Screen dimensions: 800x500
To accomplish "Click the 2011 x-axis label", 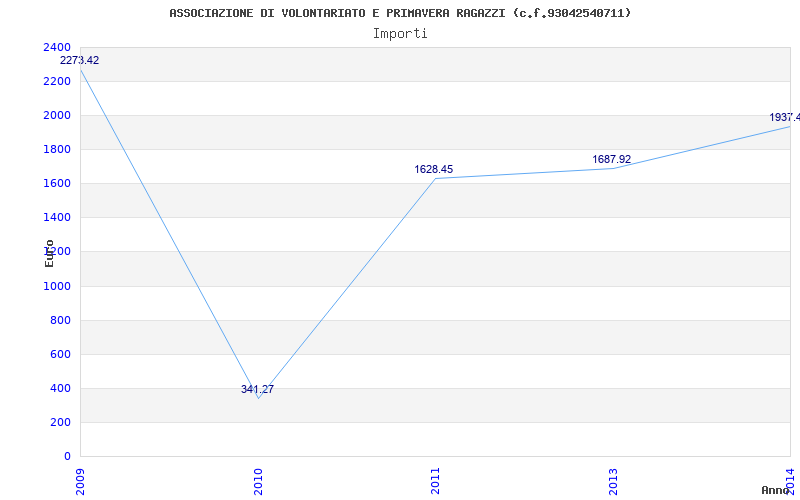I will pos(435,482).
